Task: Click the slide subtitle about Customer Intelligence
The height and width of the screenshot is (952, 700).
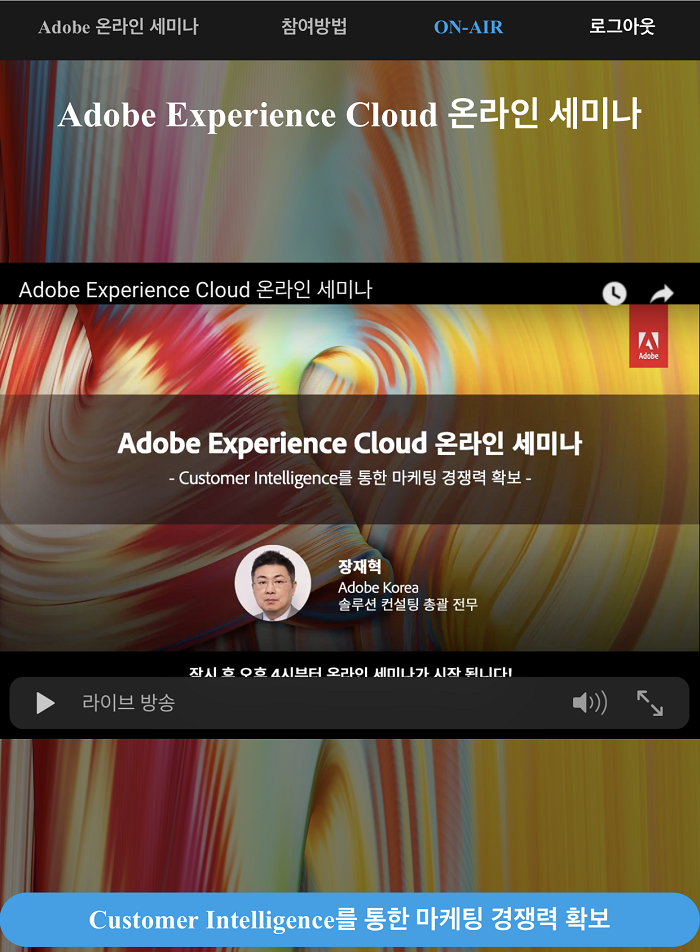Action: tap(350, 478)
